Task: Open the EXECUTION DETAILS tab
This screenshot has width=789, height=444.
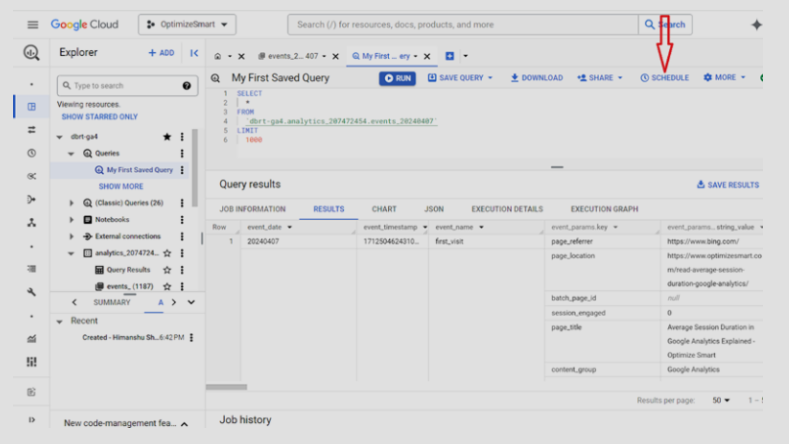Action: click(x=507, y=209)
